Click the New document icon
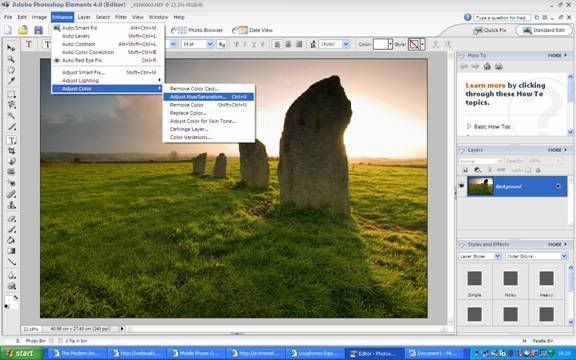The image size is (576, 360). [x=8, y=30]
